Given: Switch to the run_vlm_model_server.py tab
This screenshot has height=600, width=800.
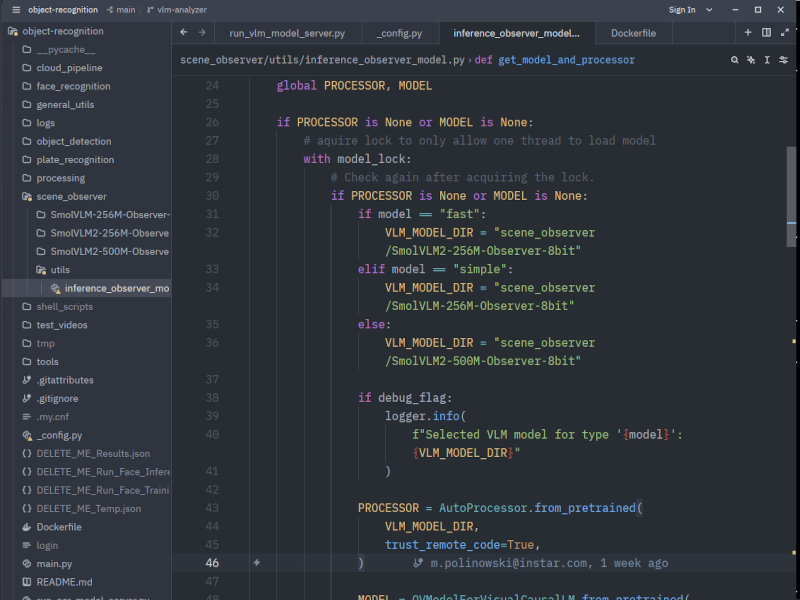Looking at the screenshot, I should click(x=287, y=33).
